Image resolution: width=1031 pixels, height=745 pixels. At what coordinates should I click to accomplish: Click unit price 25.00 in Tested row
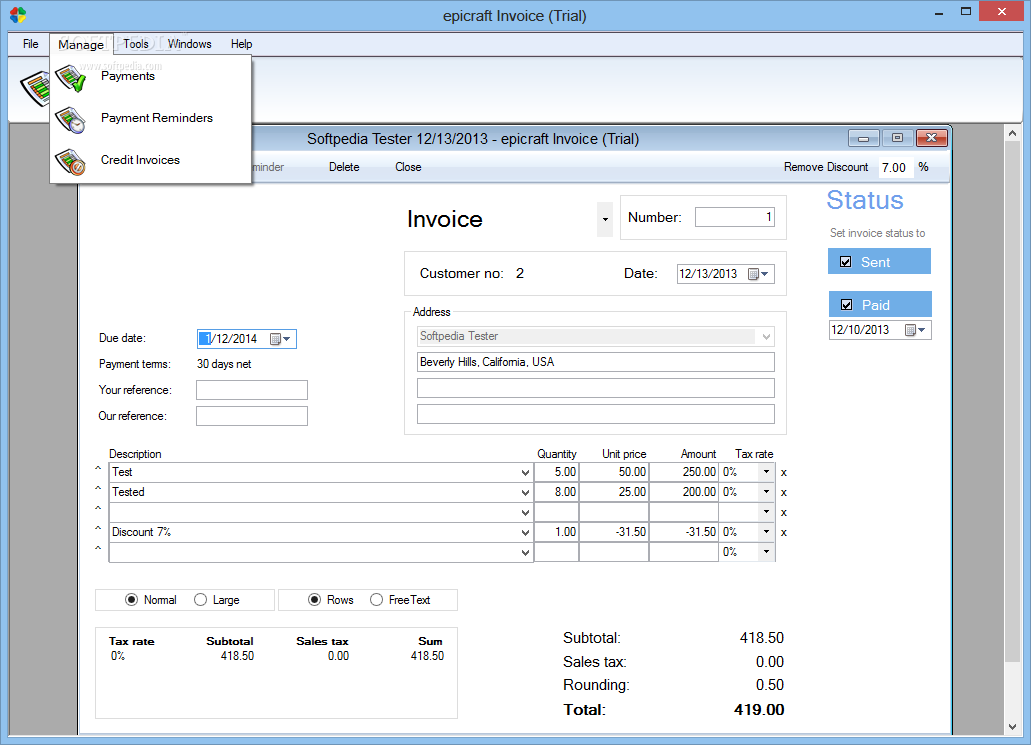(614, 492)
